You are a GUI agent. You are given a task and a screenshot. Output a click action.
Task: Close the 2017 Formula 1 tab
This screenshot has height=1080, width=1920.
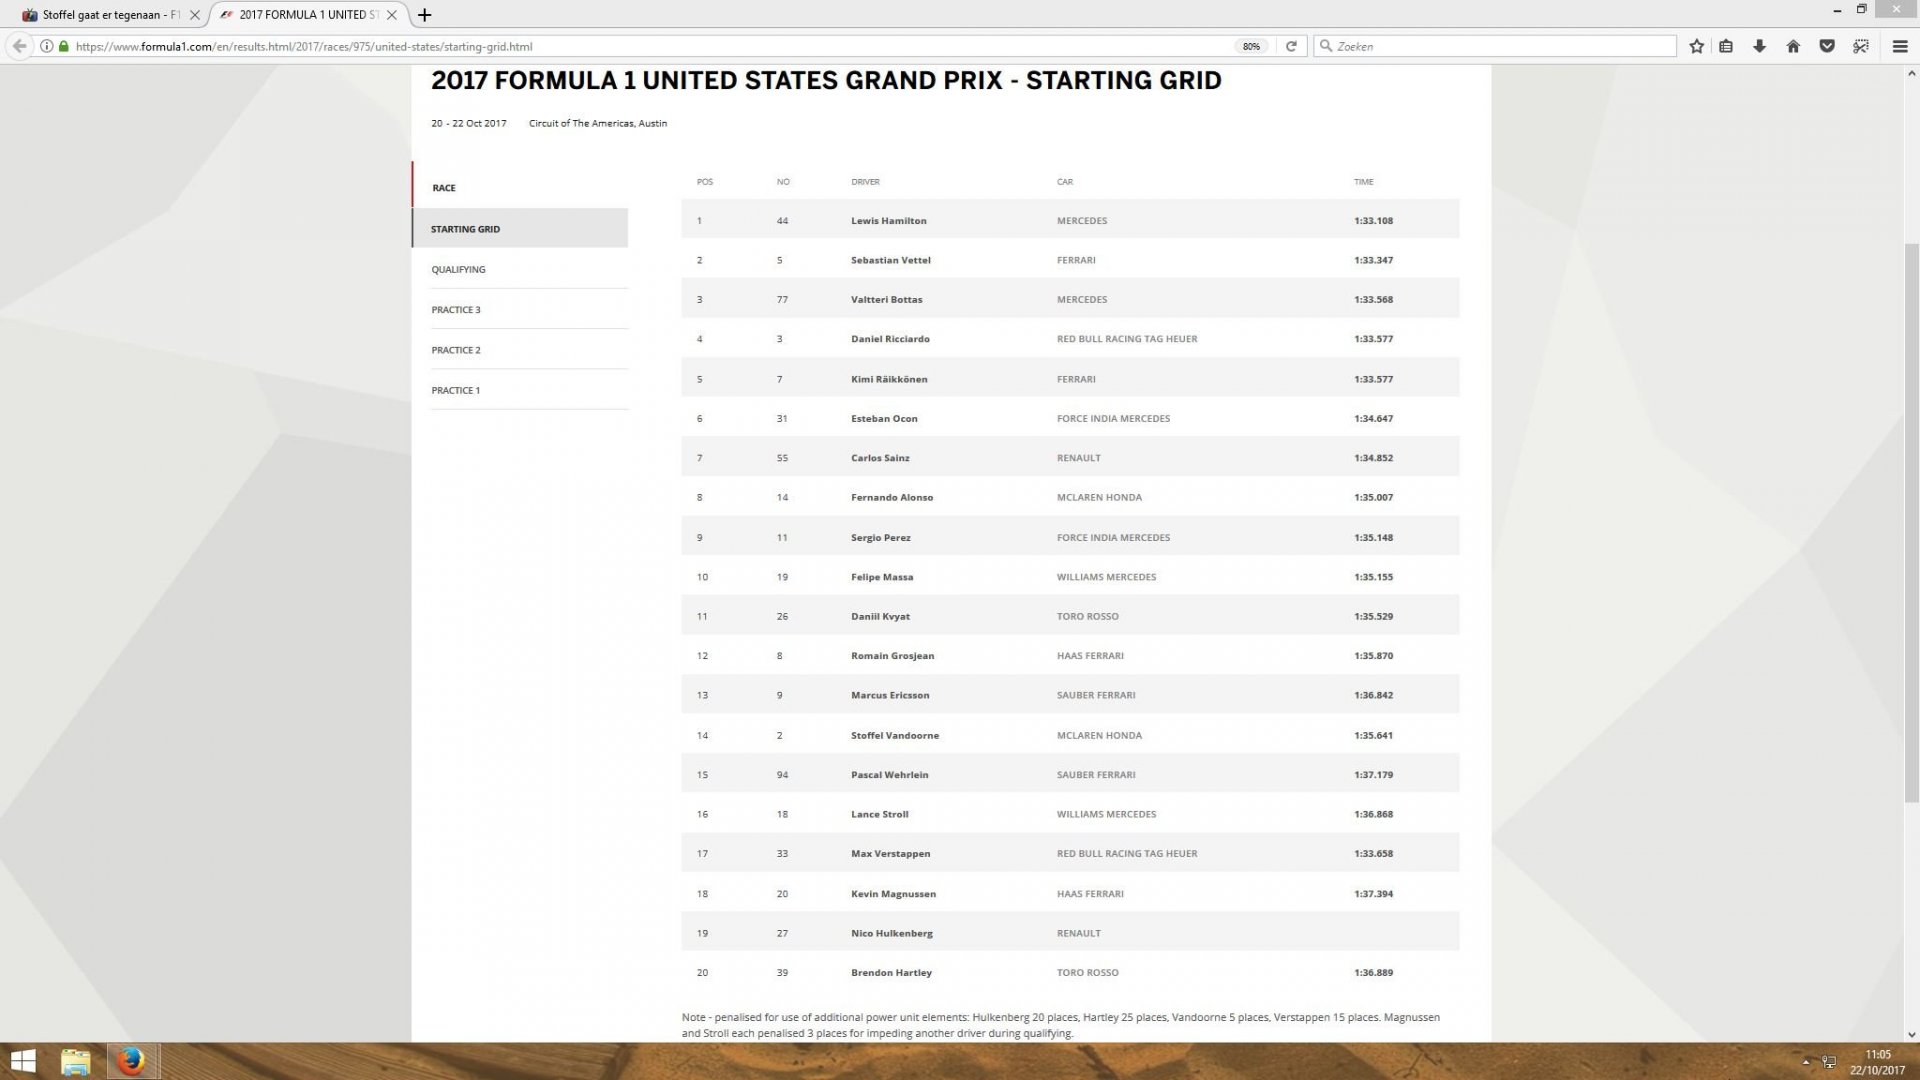(392, 15)
